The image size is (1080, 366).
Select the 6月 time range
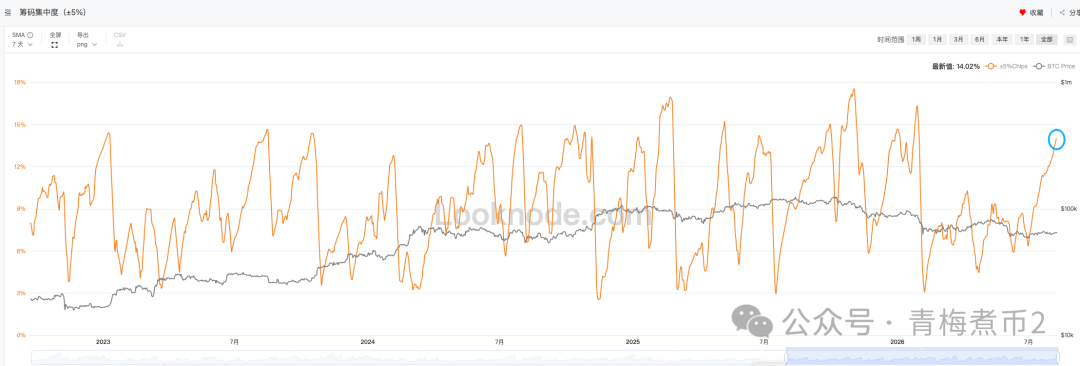coord(980,39)
